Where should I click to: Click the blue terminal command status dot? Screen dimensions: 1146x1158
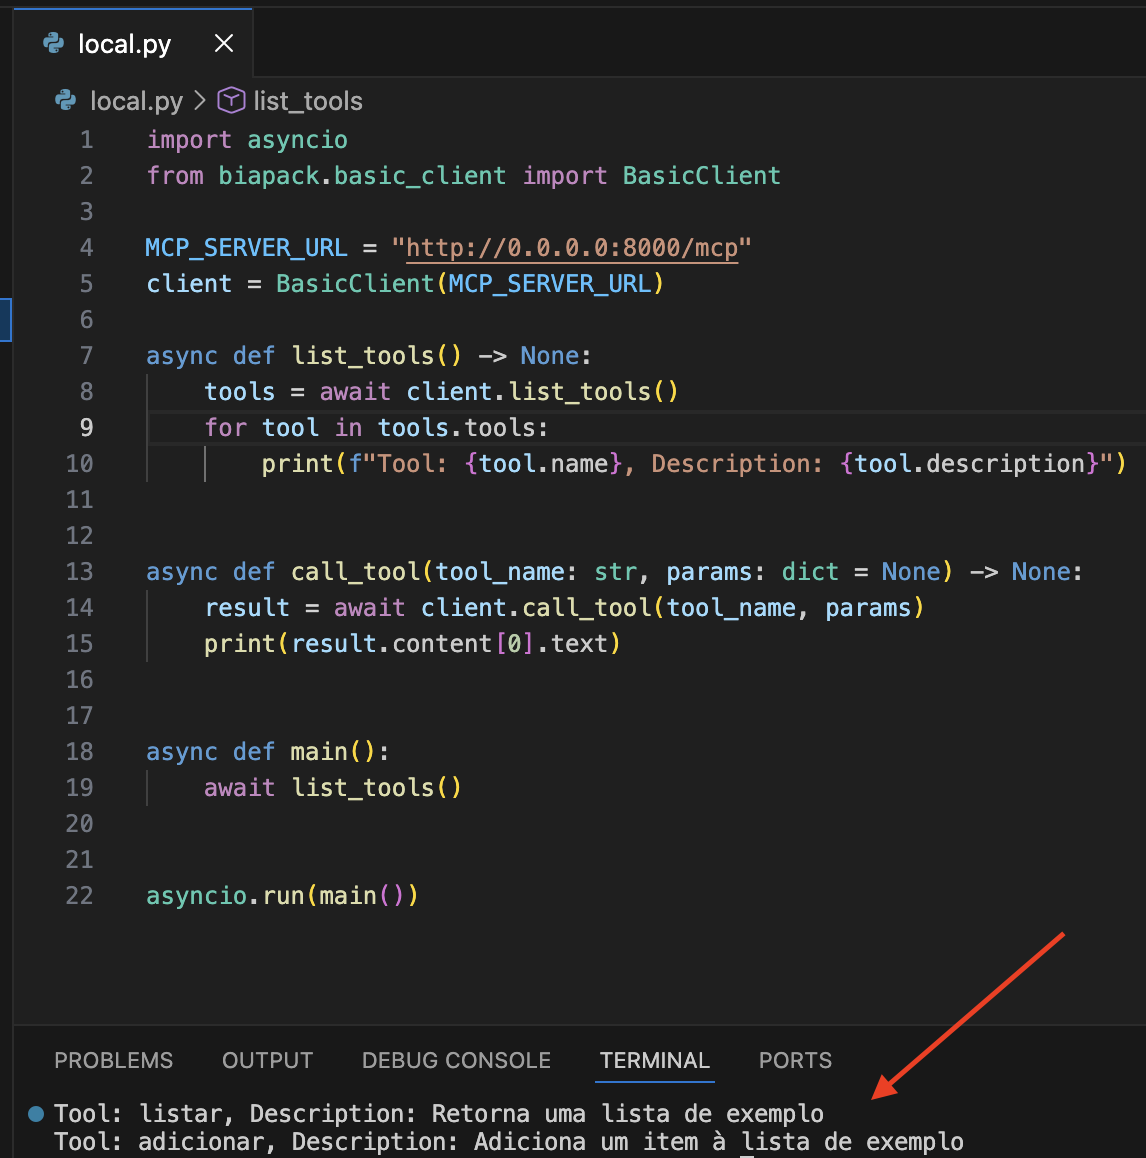(35, 1114)
